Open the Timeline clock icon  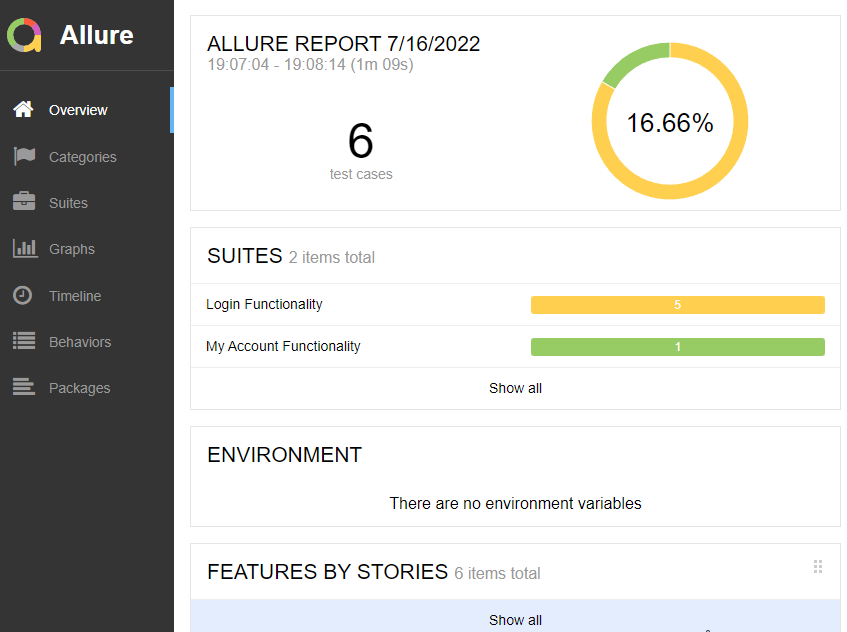tap(23, 295)
